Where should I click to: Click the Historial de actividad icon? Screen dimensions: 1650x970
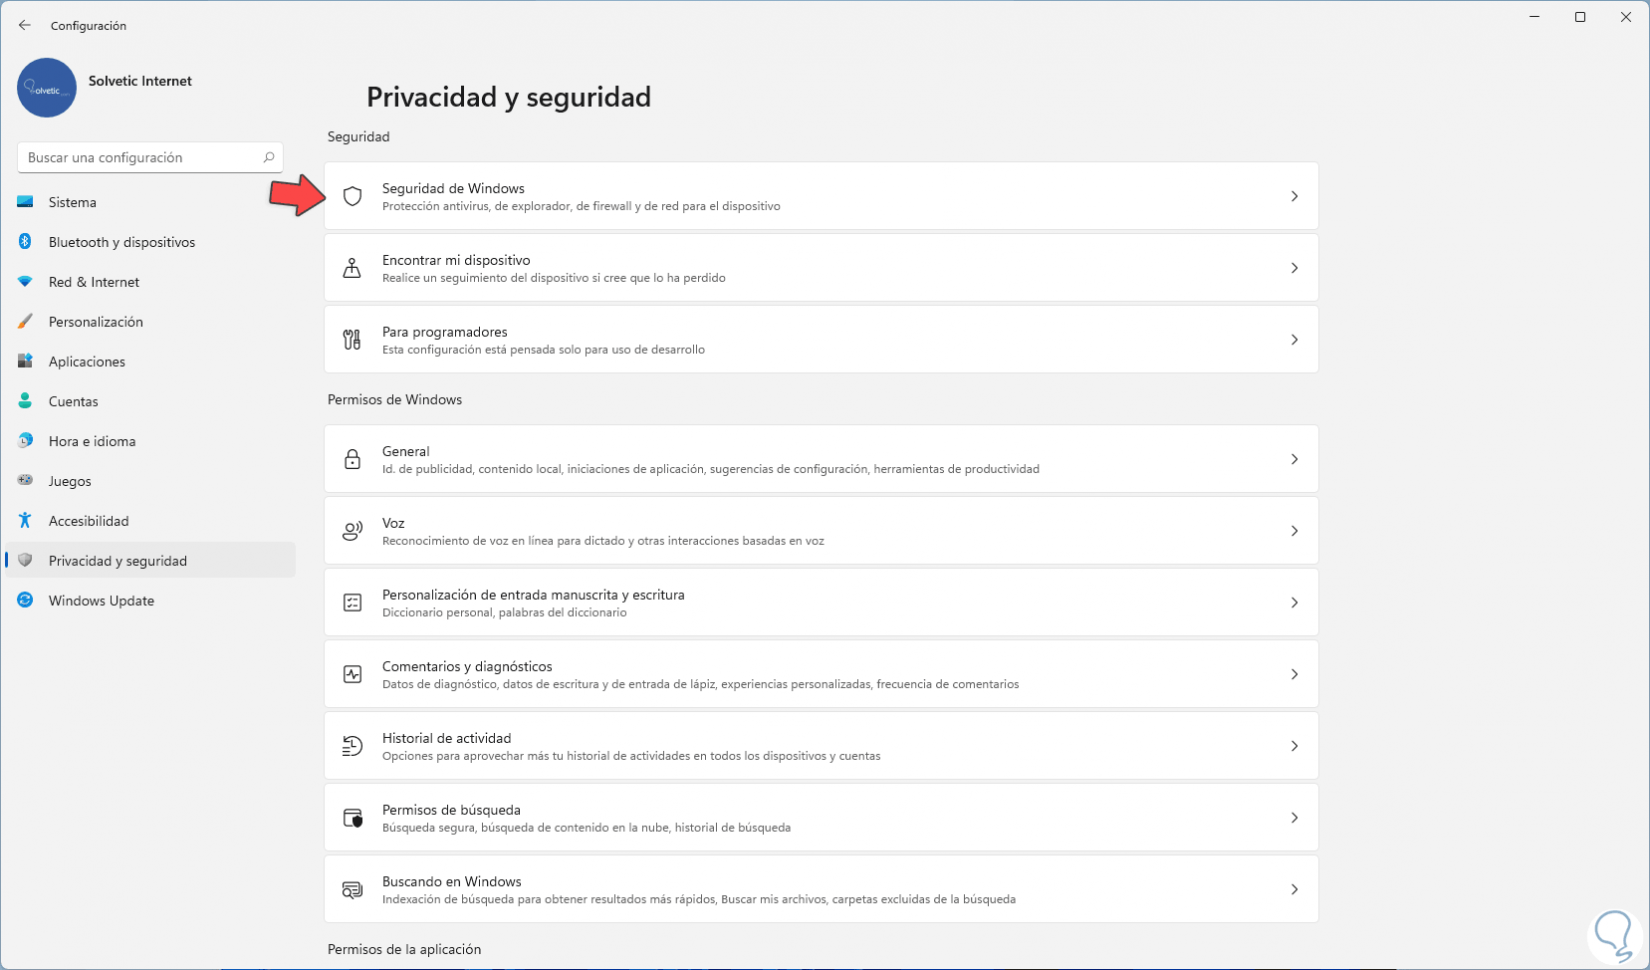click(x=352, y=746)
